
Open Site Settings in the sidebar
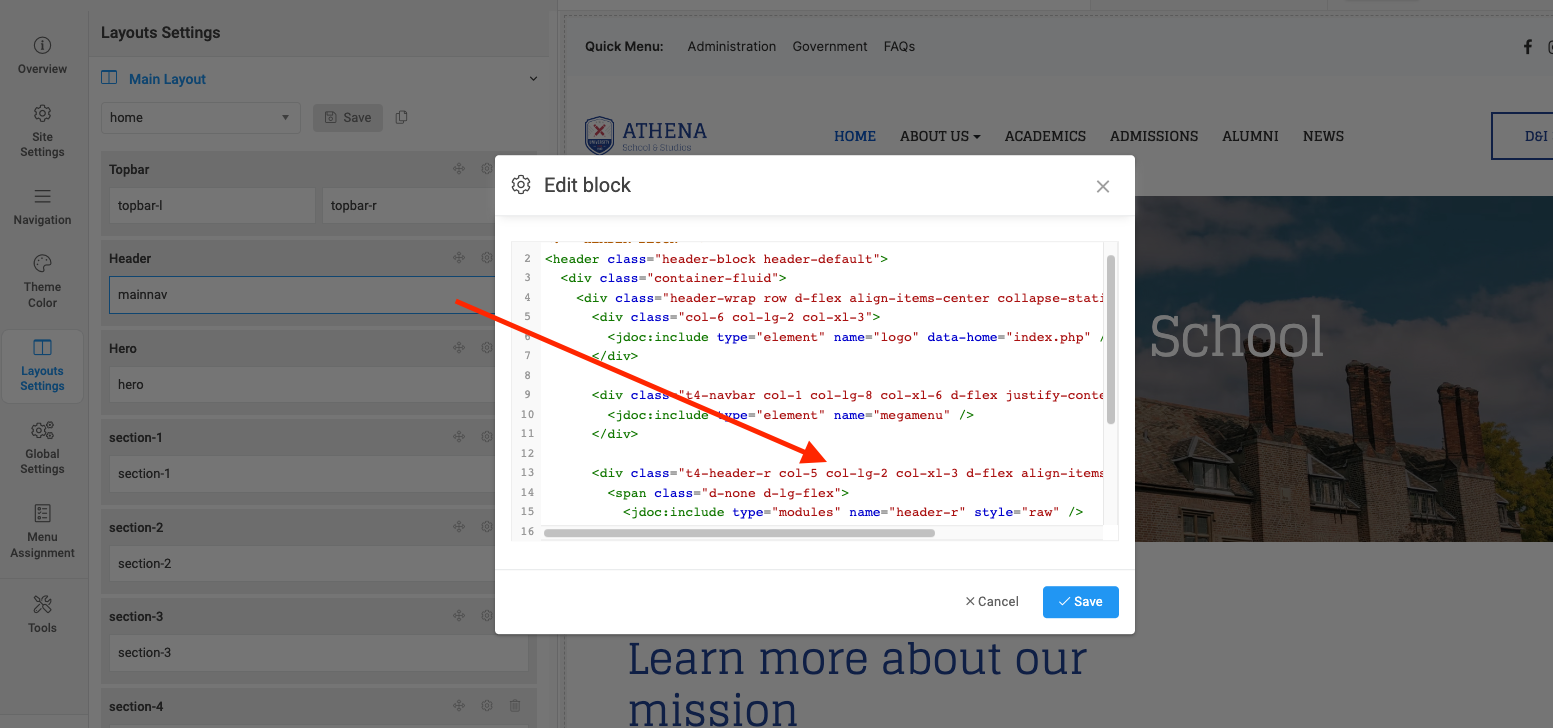42,131
